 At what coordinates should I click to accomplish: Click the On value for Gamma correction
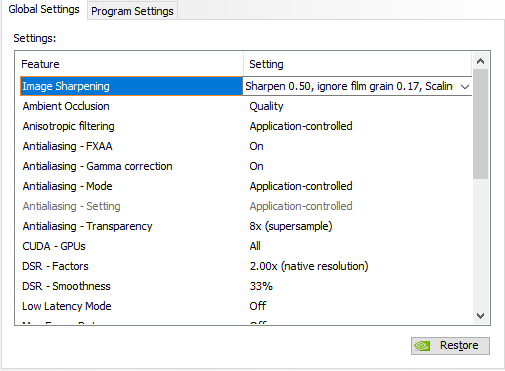coord(256,166)
